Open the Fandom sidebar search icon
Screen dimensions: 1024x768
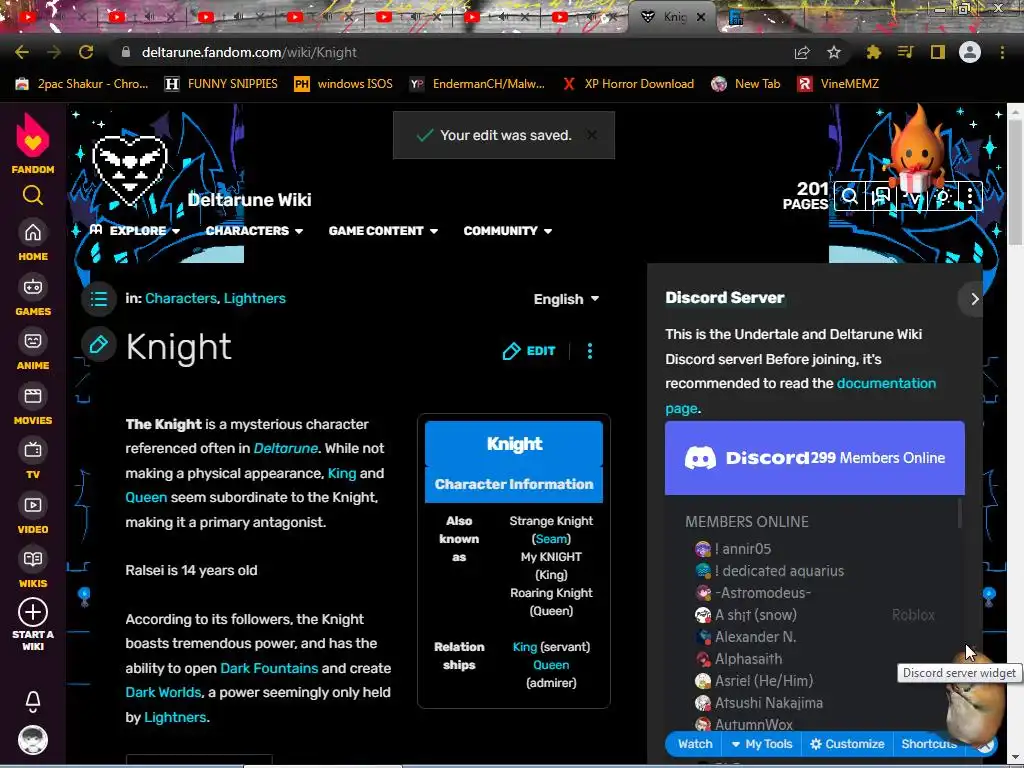tap(33, 195)
